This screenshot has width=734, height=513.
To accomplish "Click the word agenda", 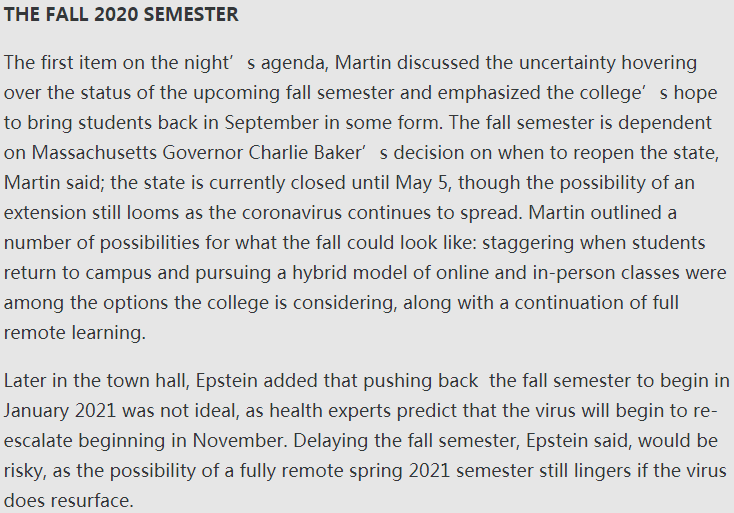I will pos(295,63).
